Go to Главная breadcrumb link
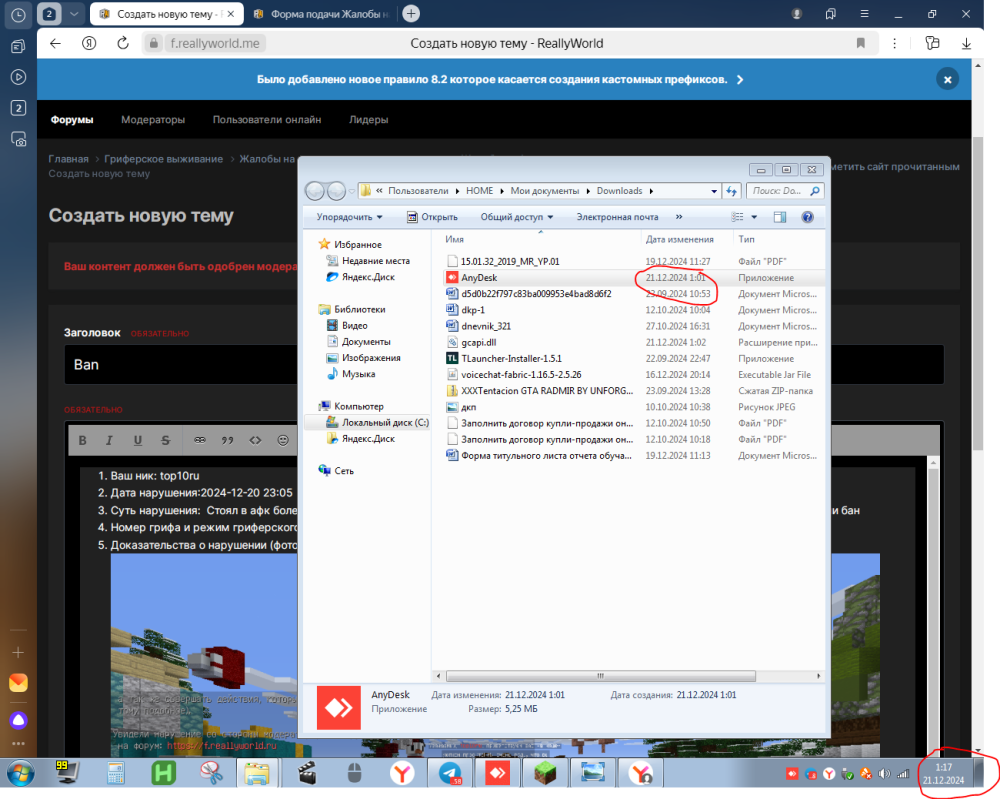This screenshot has width=1000, height=799. click(x=68, y=159)
